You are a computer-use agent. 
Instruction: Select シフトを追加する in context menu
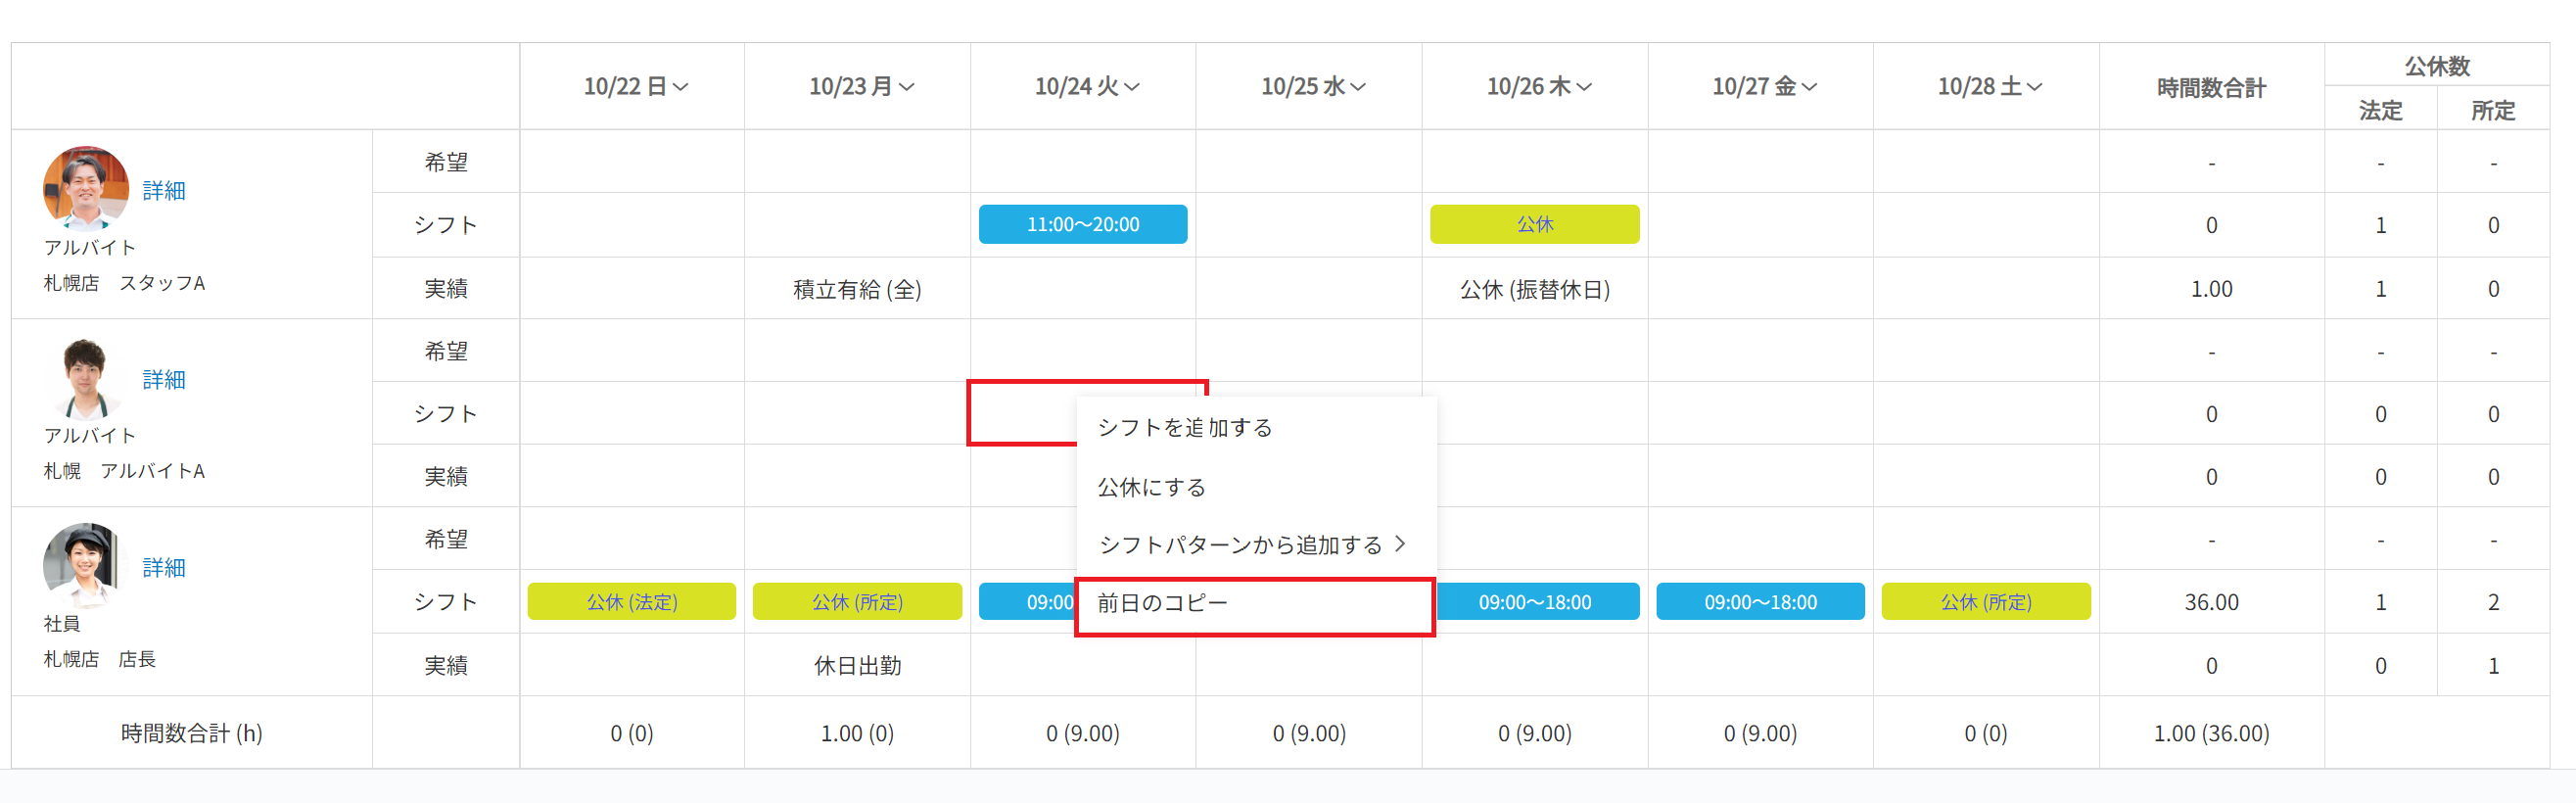1185,428
